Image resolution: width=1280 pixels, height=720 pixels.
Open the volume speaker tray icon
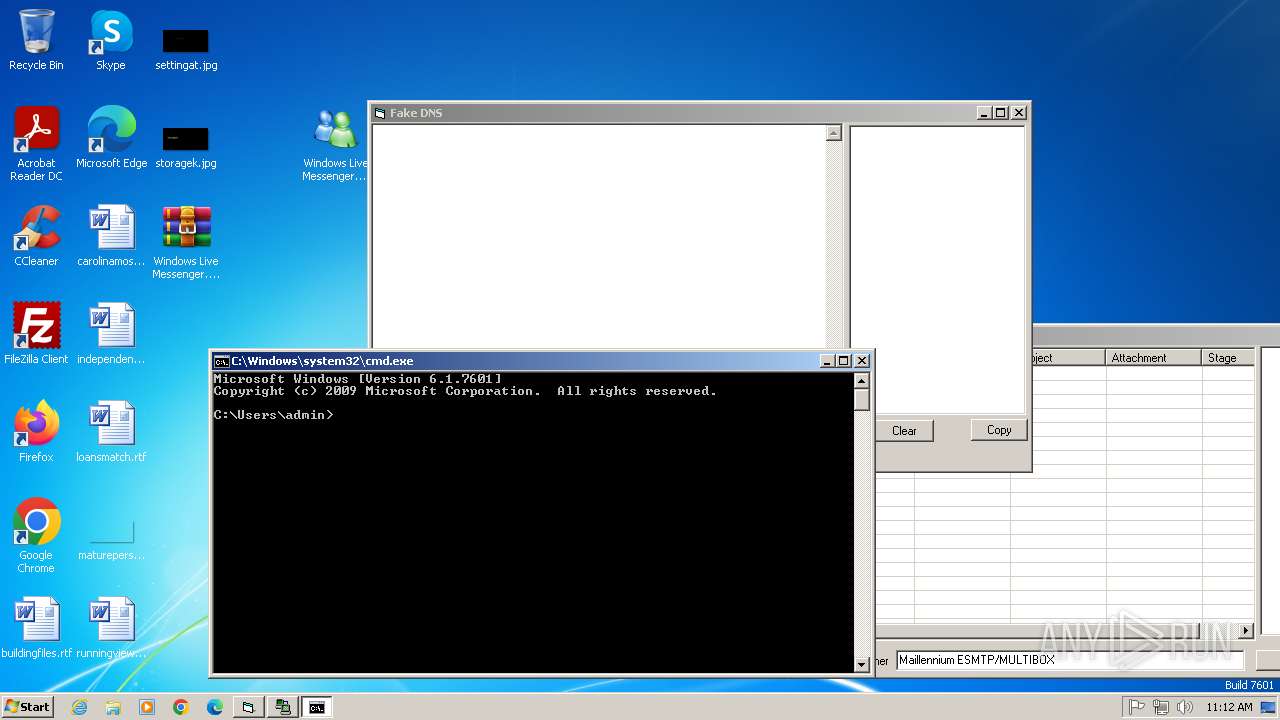1185,707
